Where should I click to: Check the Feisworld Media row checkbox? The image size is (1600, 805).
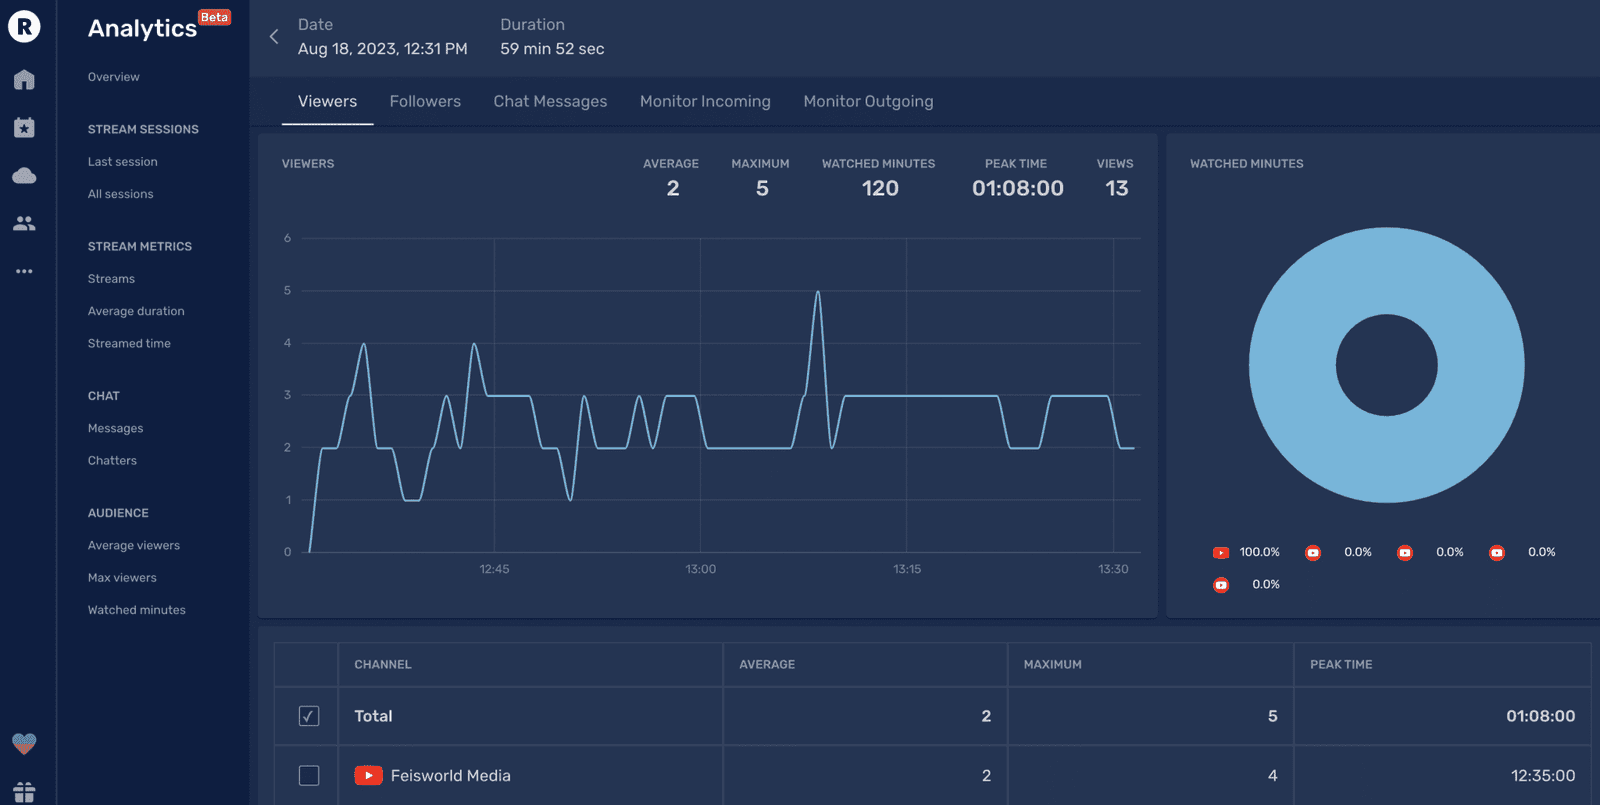click(x=309, y=775)
